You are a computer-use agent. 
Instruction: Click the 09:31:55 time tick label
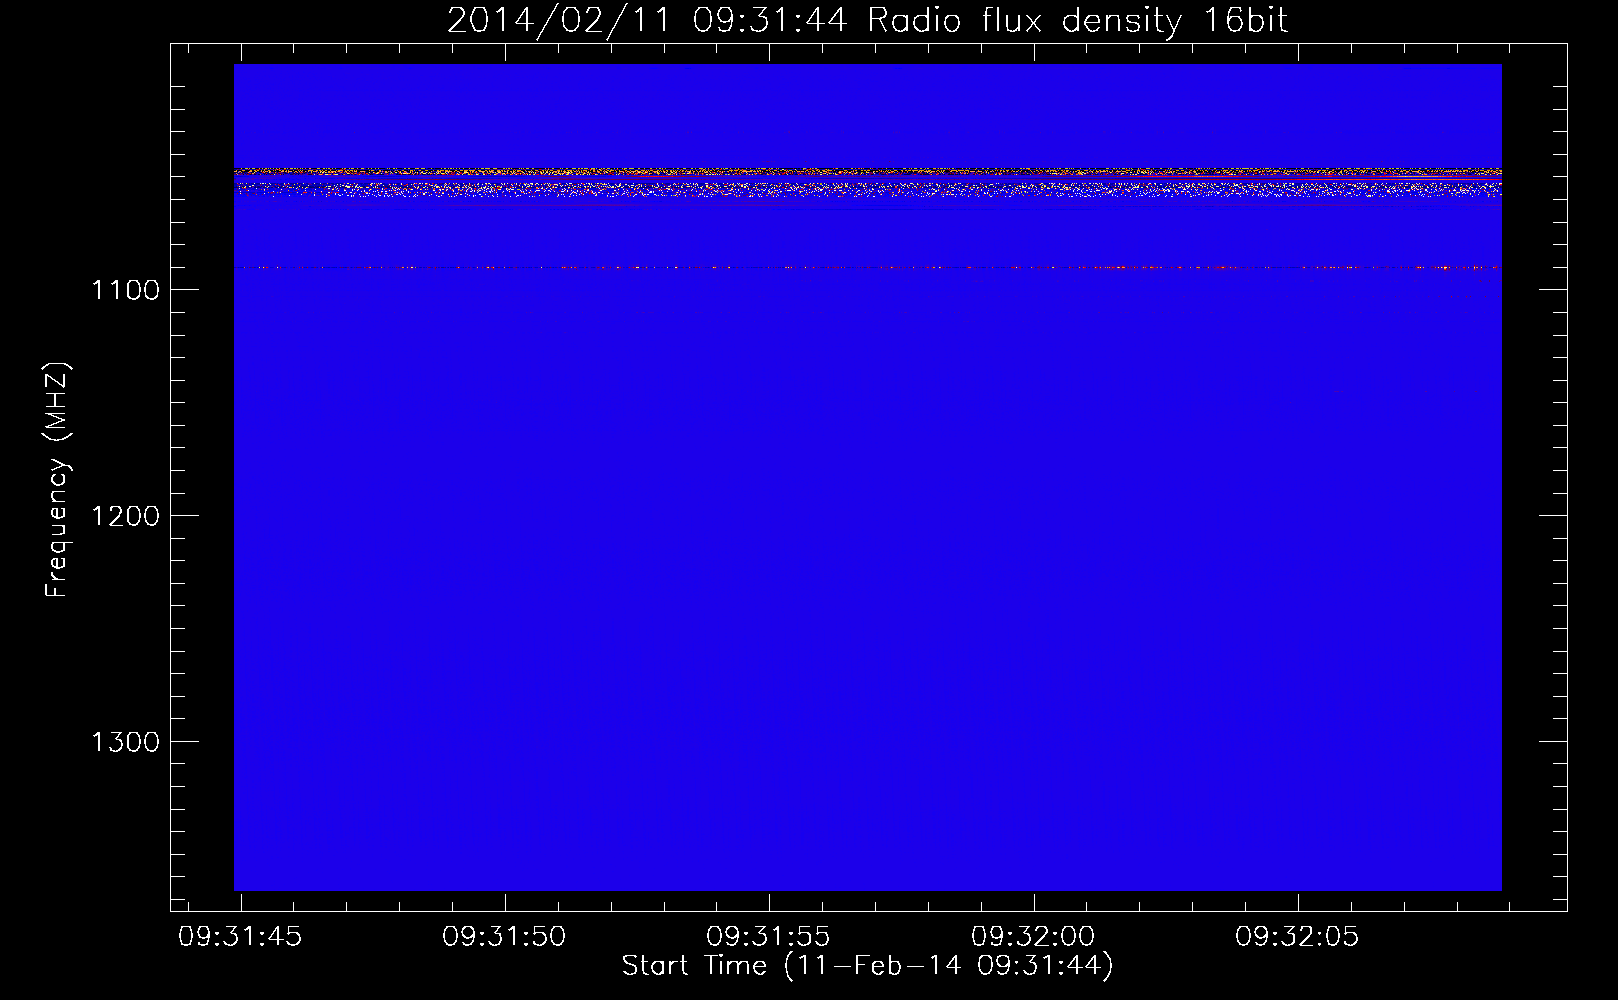click(x=768, y=937)
